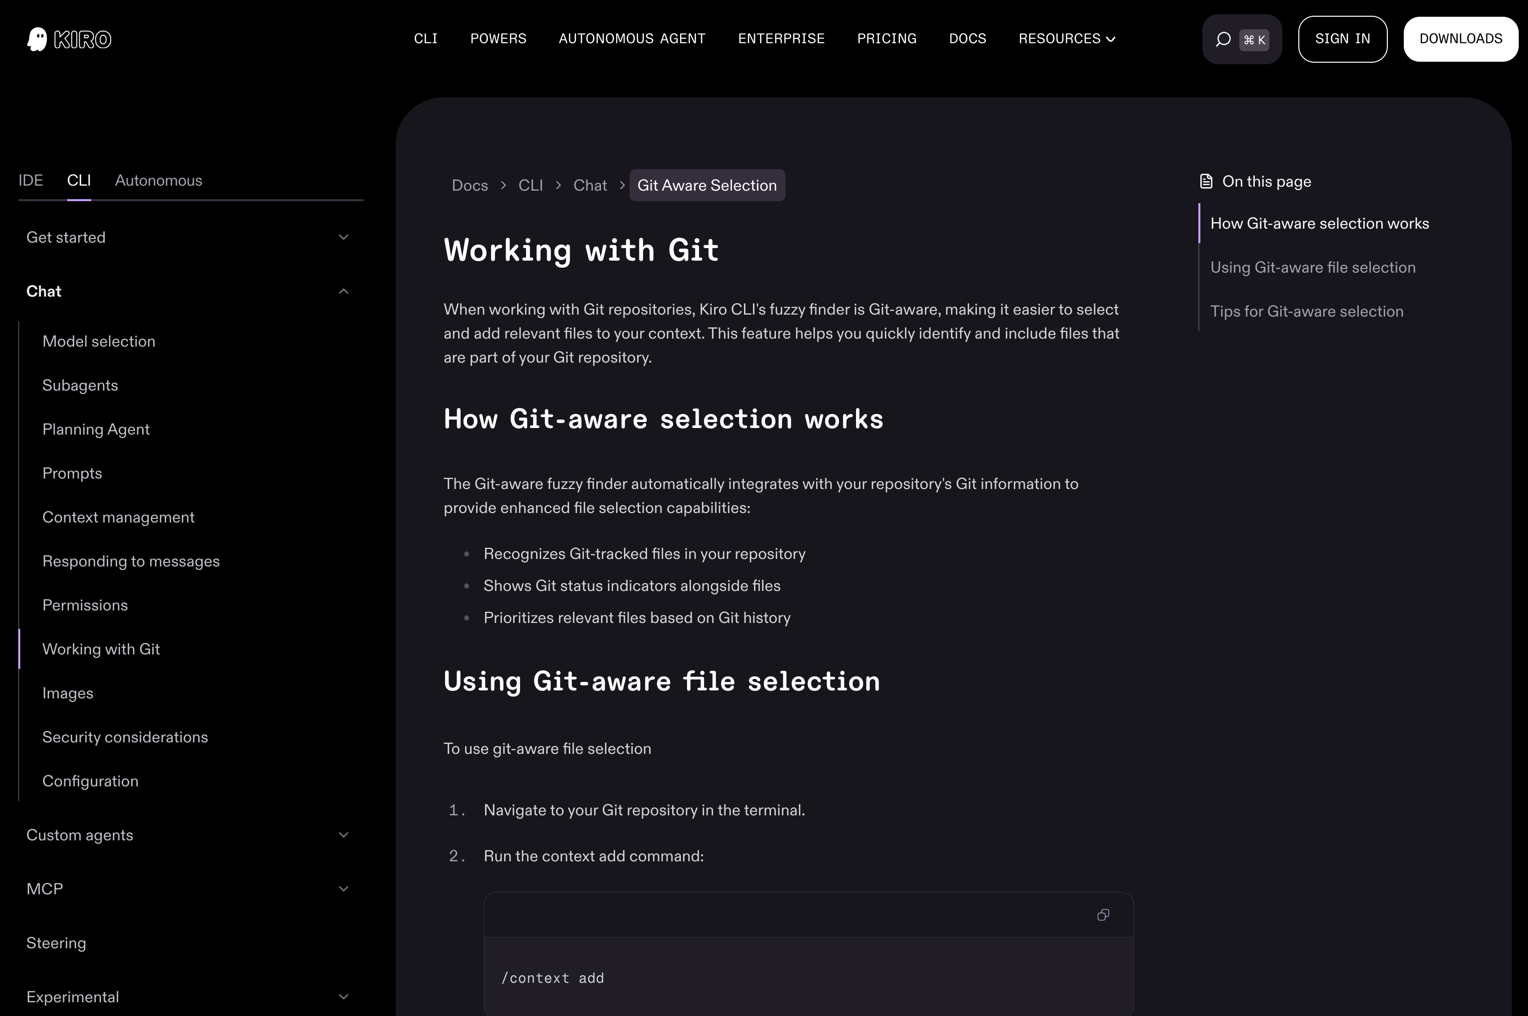Open DOCS from the top navigation

pos(967,39)
